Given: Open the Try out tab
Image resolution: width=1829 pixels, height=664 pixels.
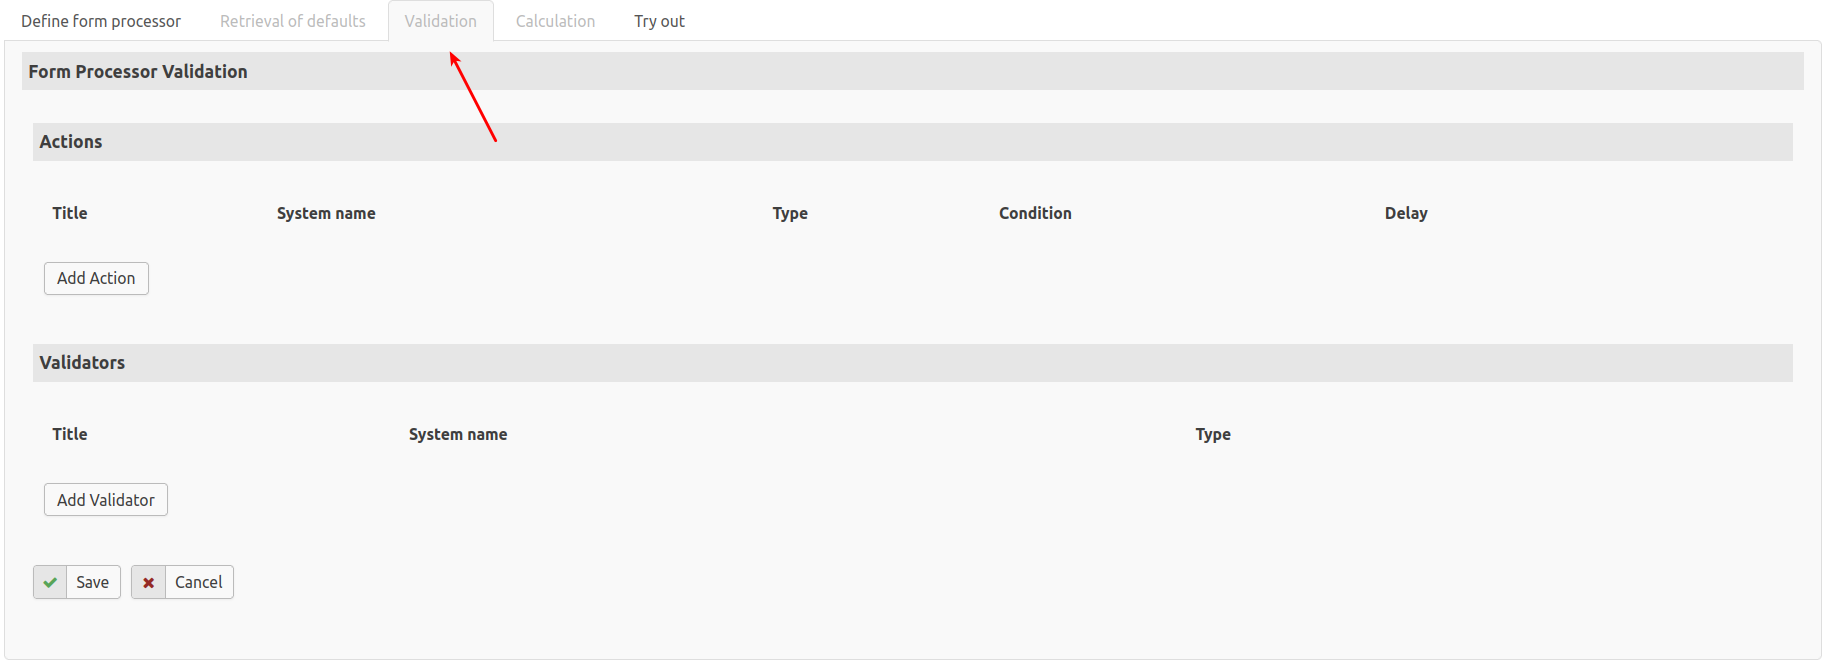Looking at the screenshot, I should (659, 21).
